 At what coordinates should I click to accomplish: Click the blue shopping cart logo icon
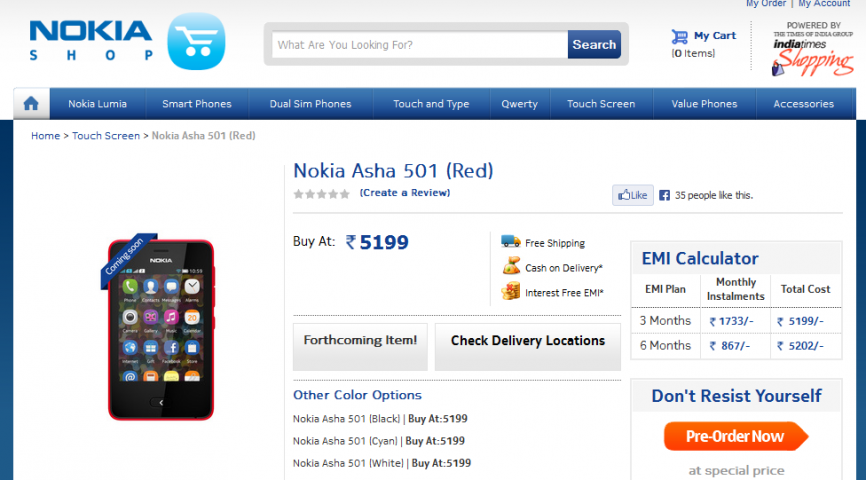click(196, 42)
